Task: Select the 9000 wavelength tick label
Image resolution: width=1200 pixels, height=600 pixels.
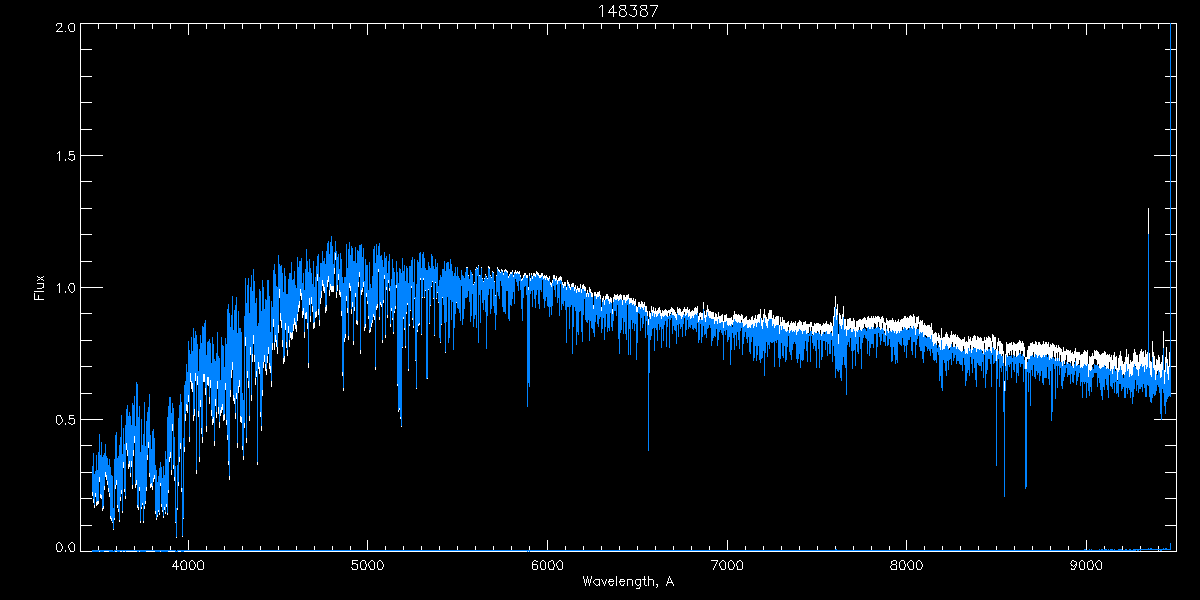Action: tap(1087, 564)
